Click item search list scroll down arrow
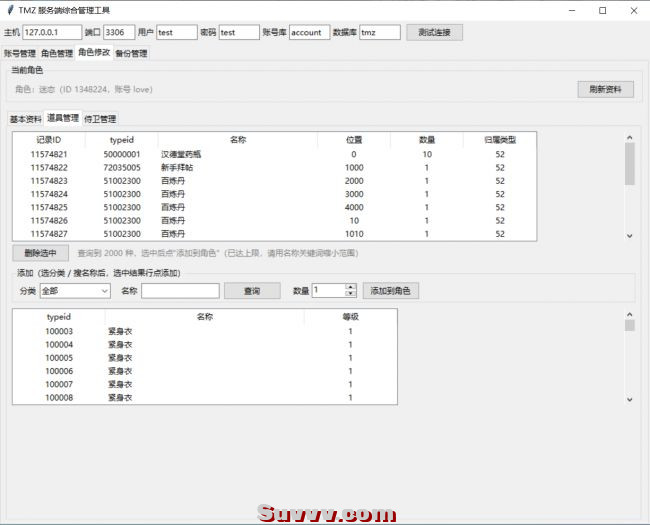650x525 pixels. point(630,399)
